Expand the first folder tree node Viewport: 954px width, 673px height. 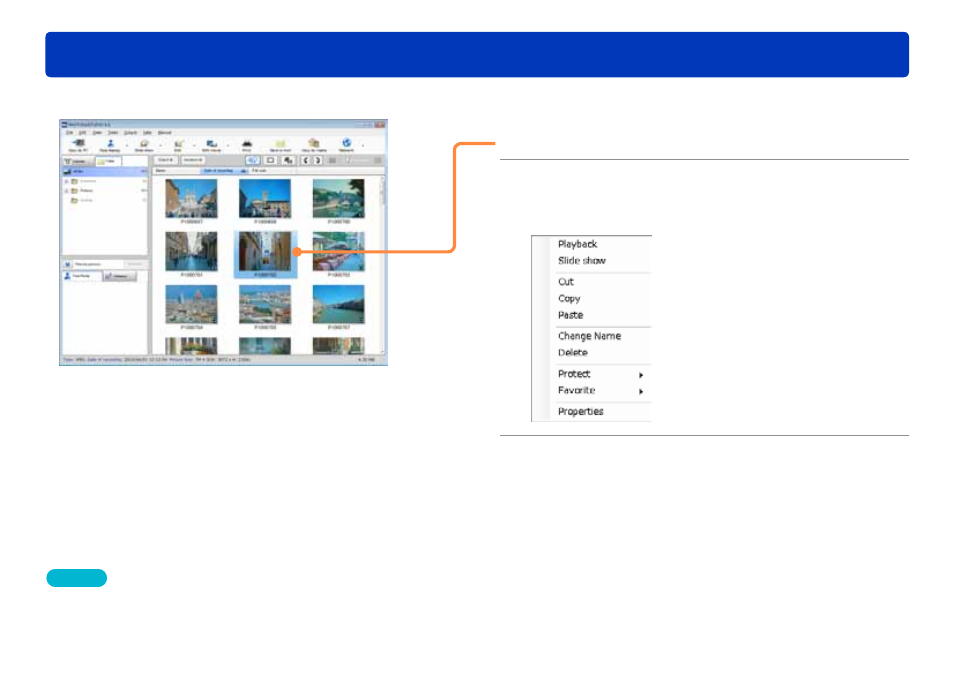66,181
